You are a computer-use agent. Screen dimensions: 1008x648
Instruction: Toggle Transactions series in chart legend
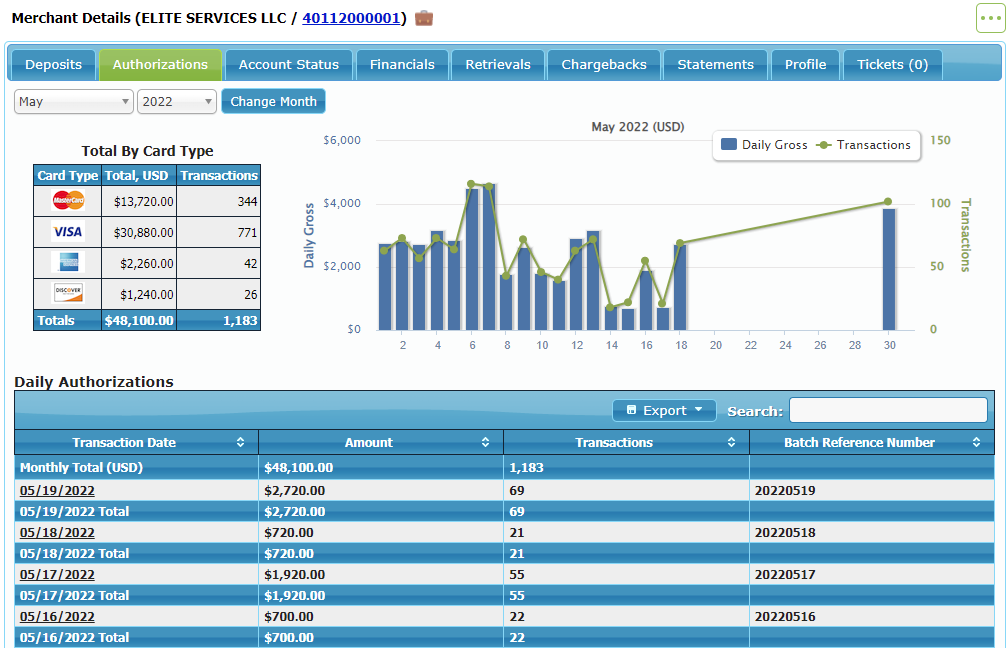click(865, 145)
